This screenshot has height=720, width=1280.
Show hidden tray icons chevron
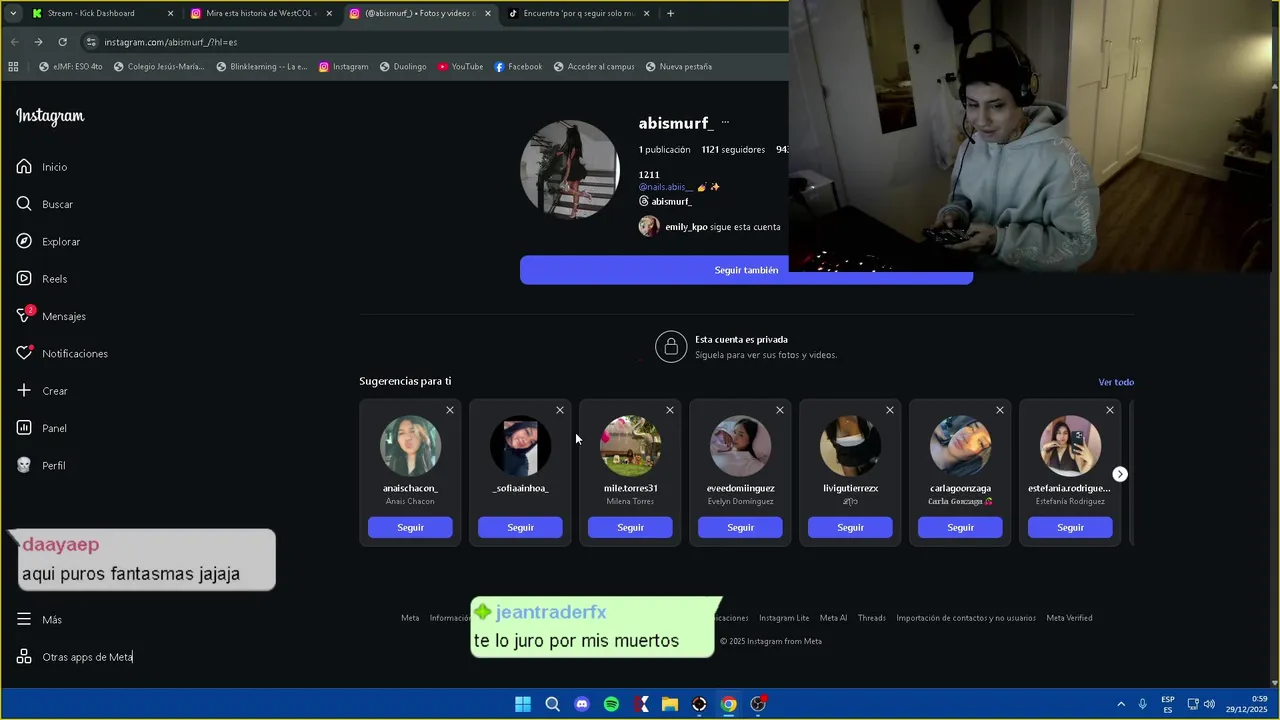(x=1121, y=704)
